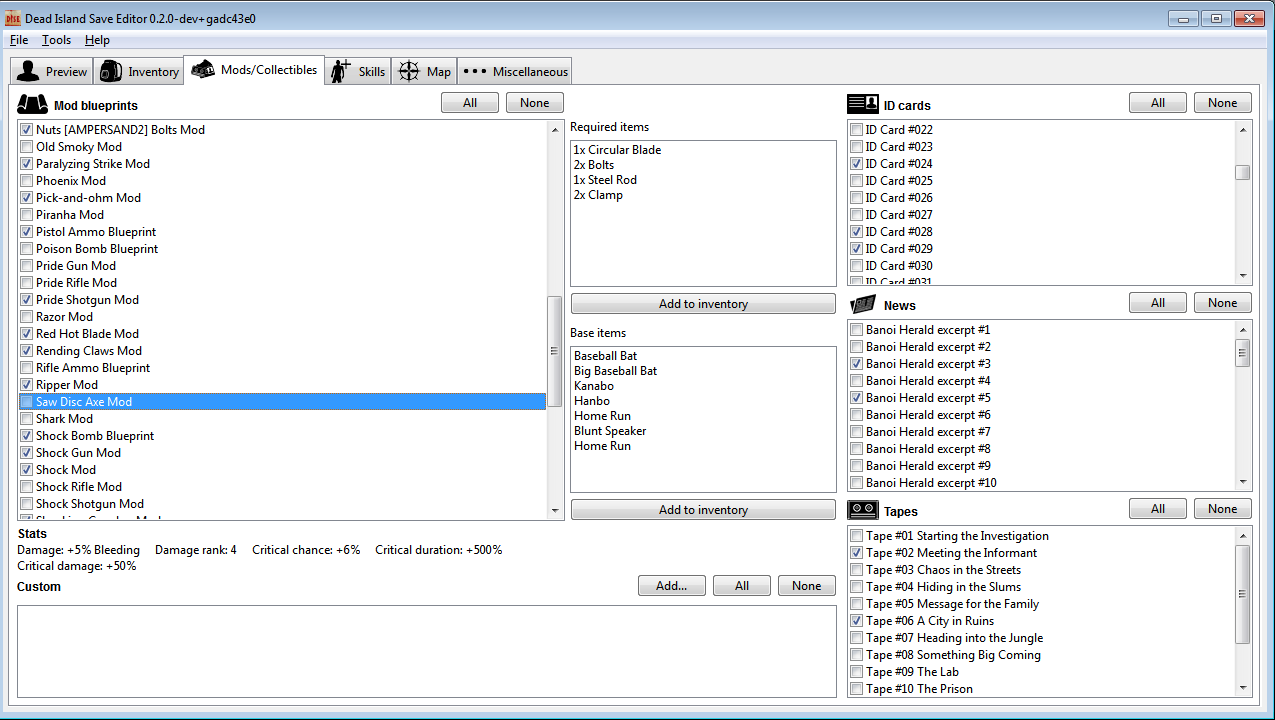Check Banoi Herald excerpt #7
Viewport: 1275px width, 720px height.
pos(857,432)
